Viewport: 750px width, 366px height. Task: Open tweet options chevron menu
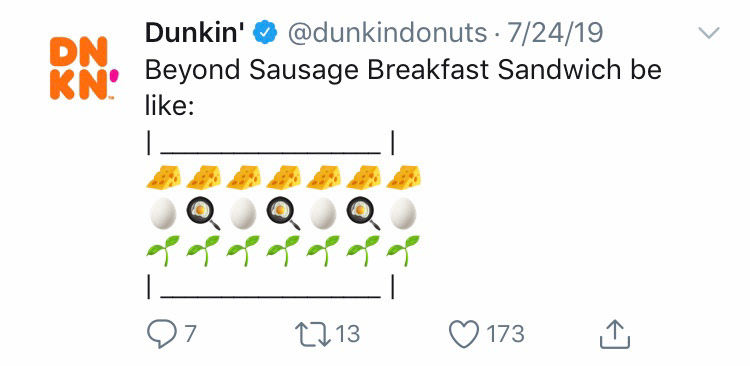coord(708,33)
